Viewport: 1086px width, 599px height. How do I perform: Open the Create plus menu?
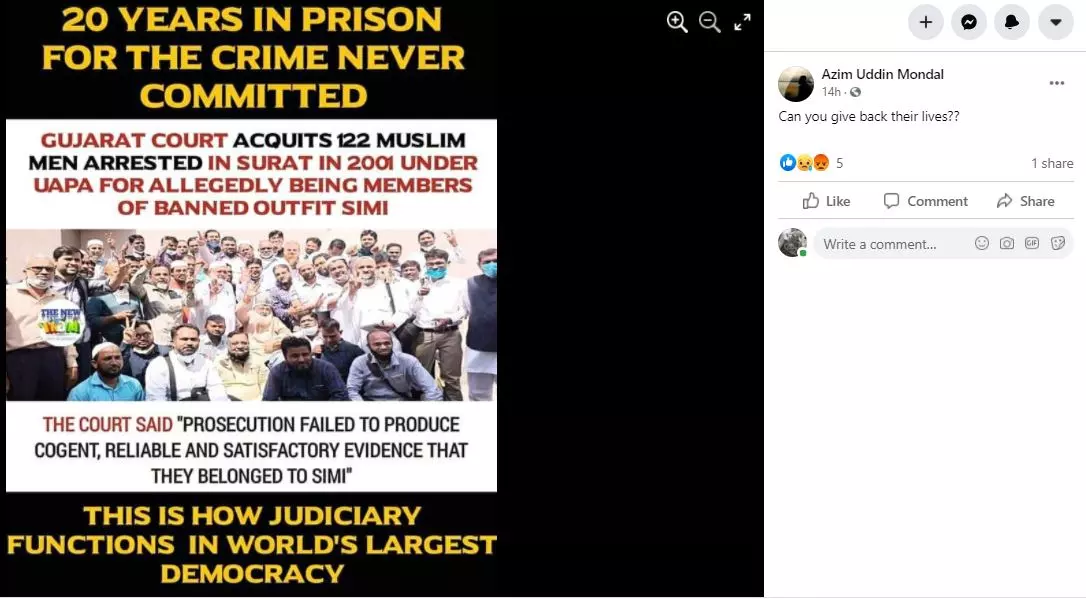(925, 22)
